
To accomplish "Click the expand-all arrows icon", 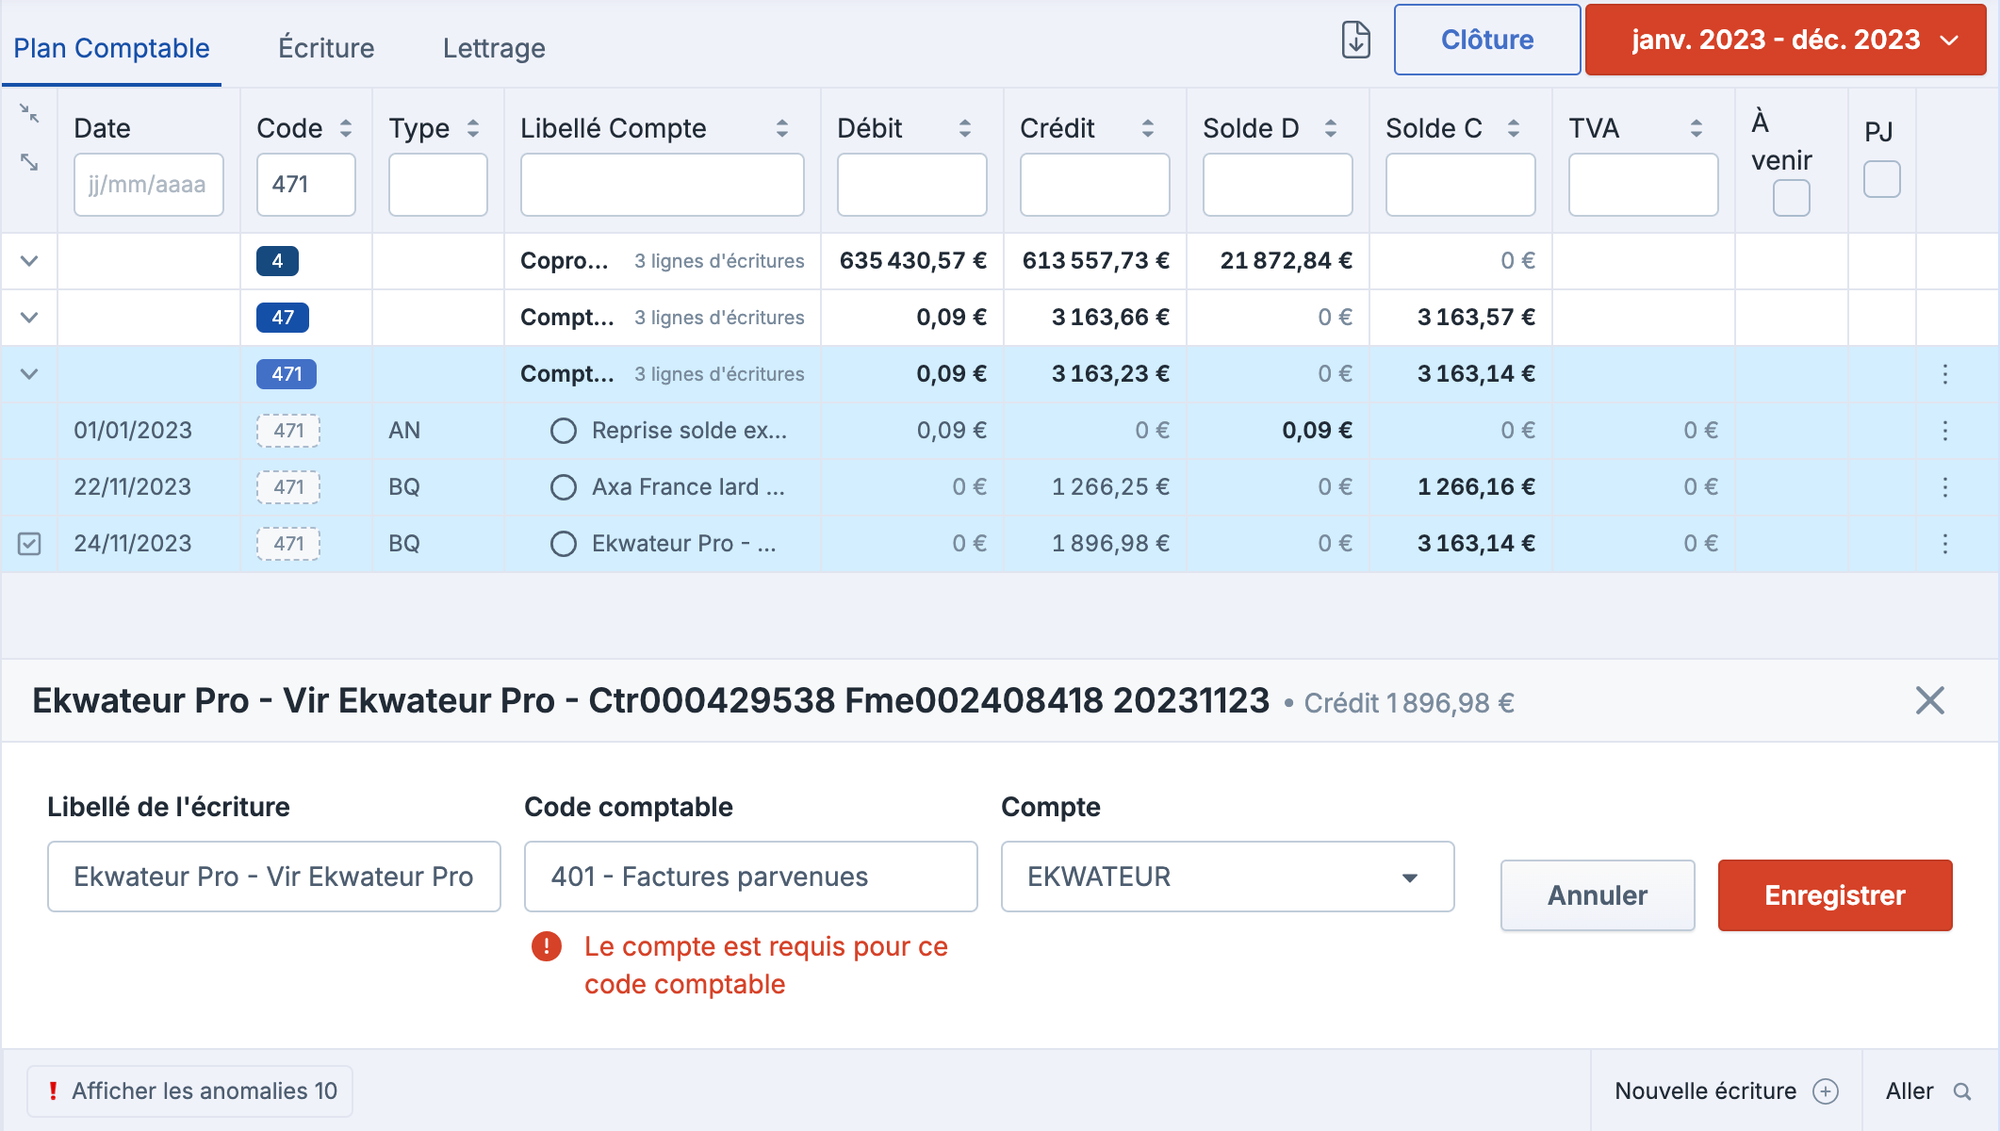I will click(x=29, y=162).
